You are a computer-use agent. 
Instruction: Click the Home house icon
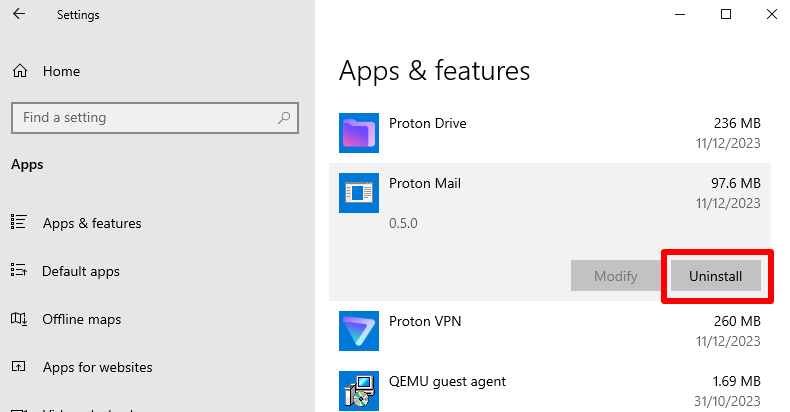[20, 71]
